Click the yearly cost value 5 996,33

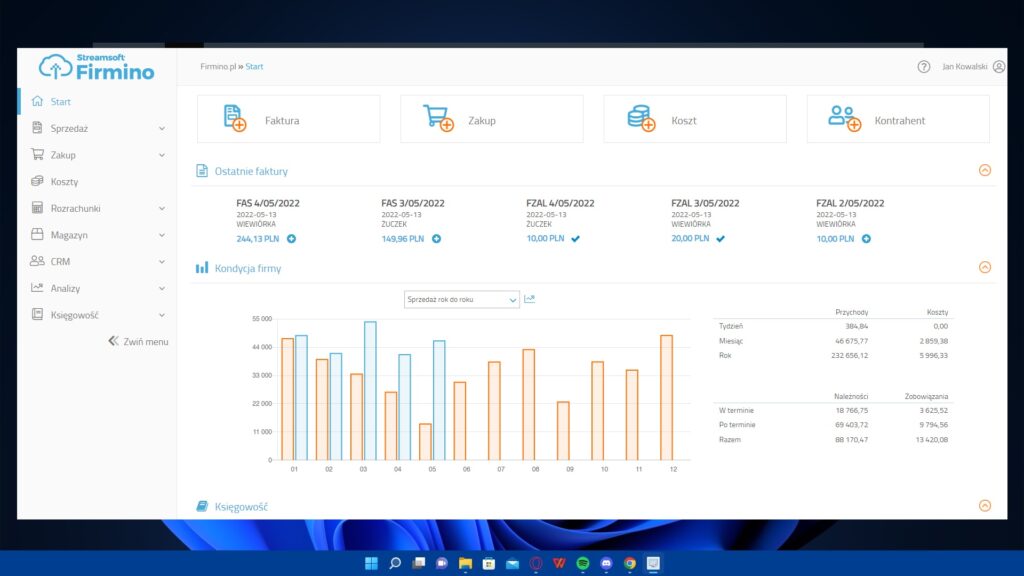pyautogui.click(x=934, y=356)
